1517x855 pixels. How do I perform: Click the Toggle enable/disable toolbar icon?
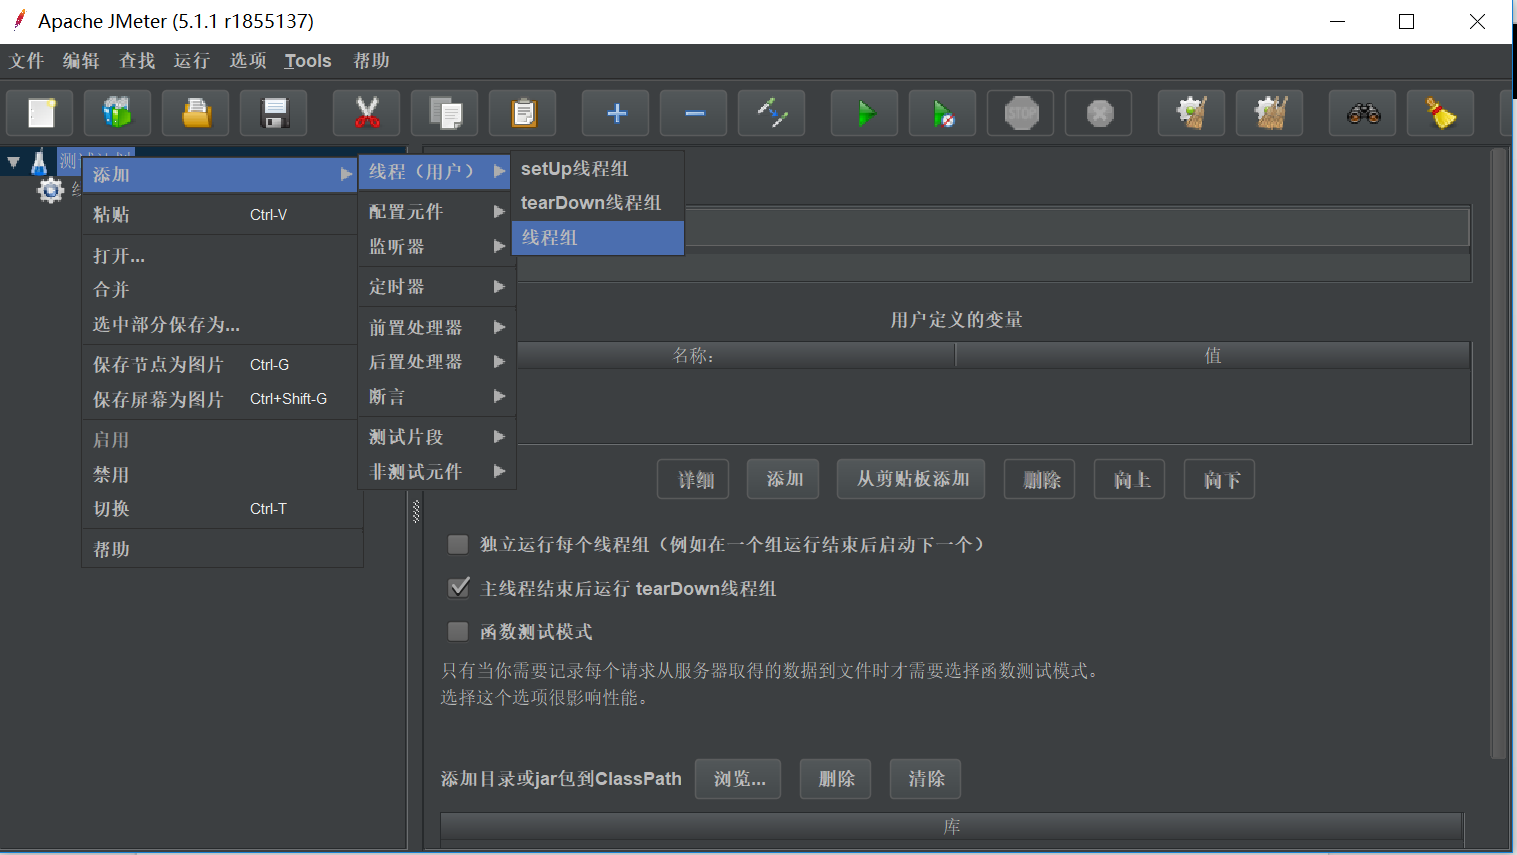[772, 113]
